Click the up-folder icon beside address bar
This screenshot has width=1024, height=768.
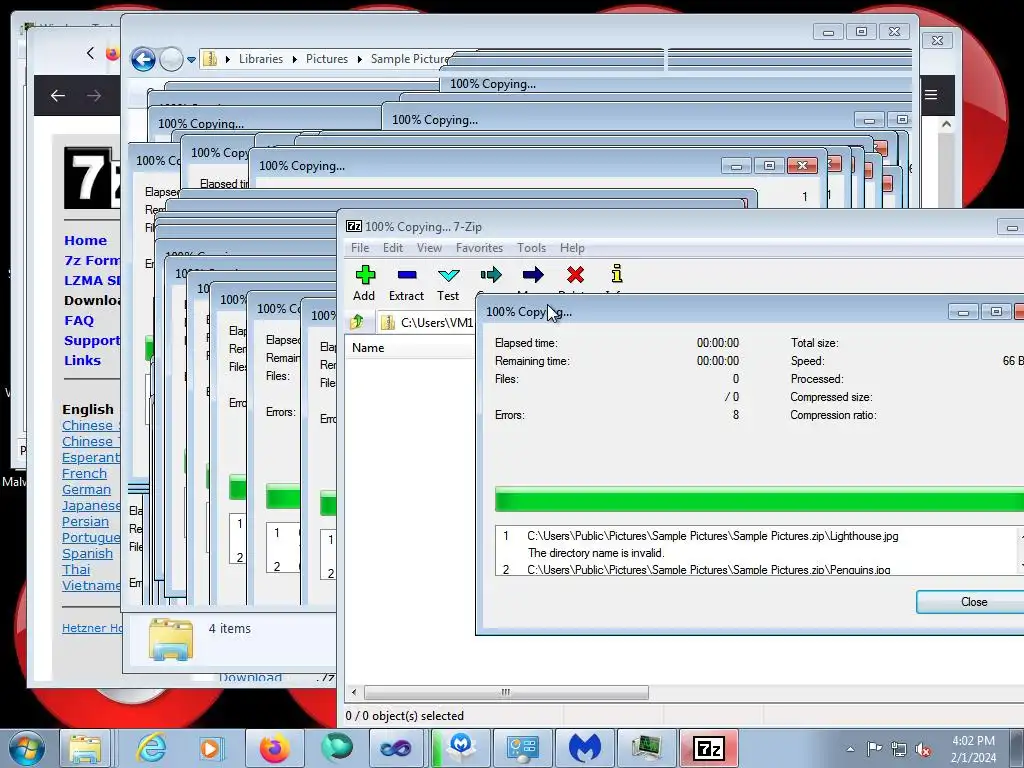click(x=357, y=322)
